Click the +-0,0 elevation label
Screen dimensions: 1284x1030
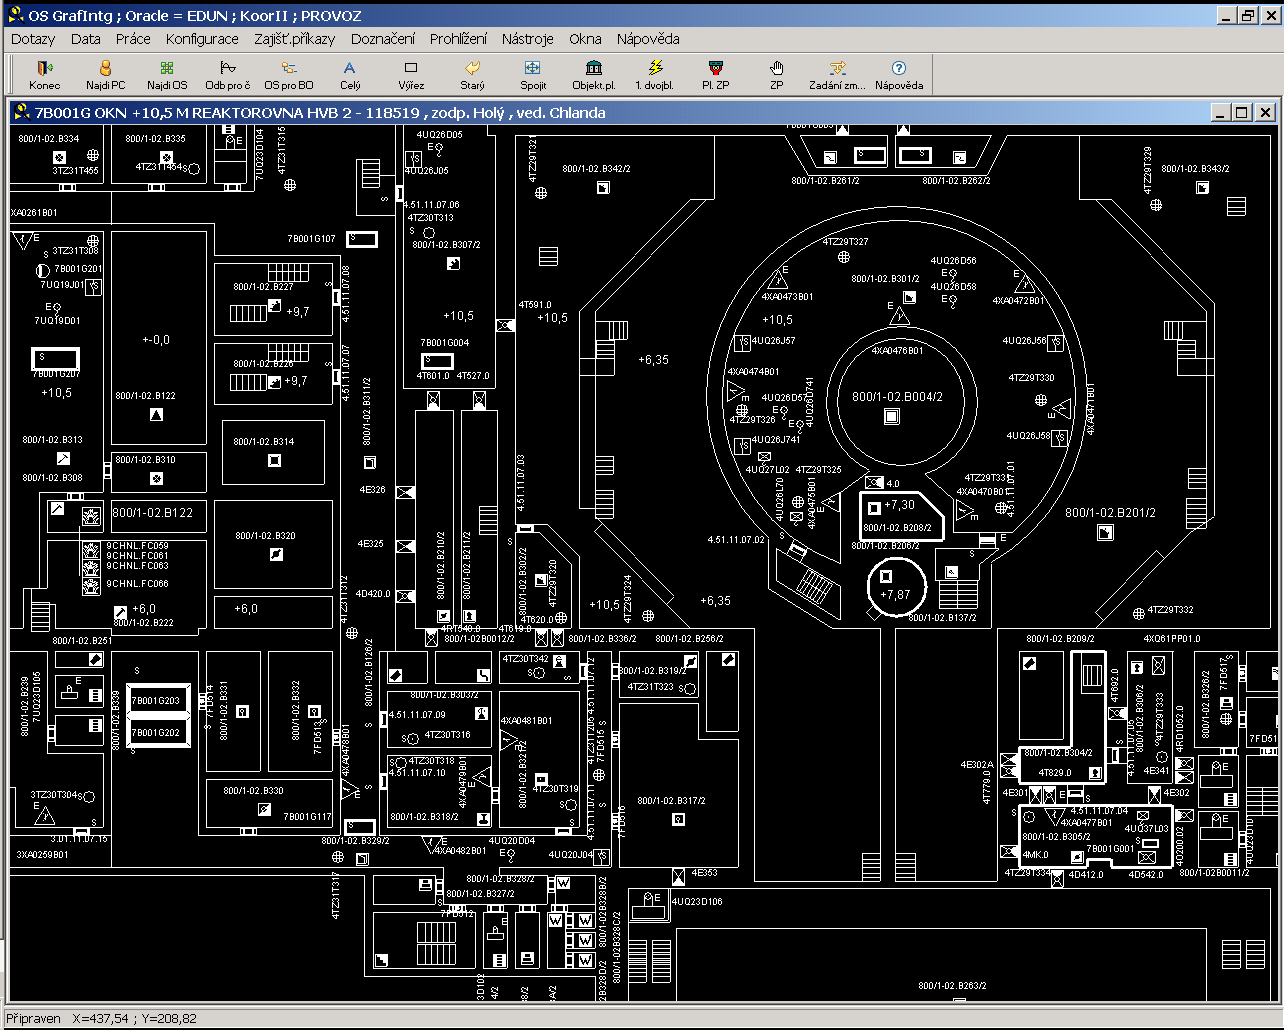156,340
